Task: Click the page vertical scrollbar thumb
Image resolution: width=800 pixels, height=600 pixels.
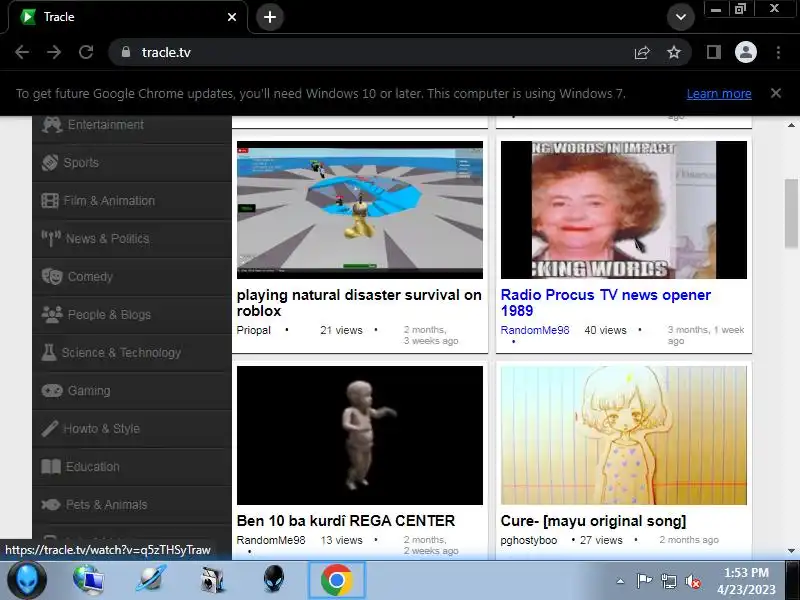Action: 791,213
